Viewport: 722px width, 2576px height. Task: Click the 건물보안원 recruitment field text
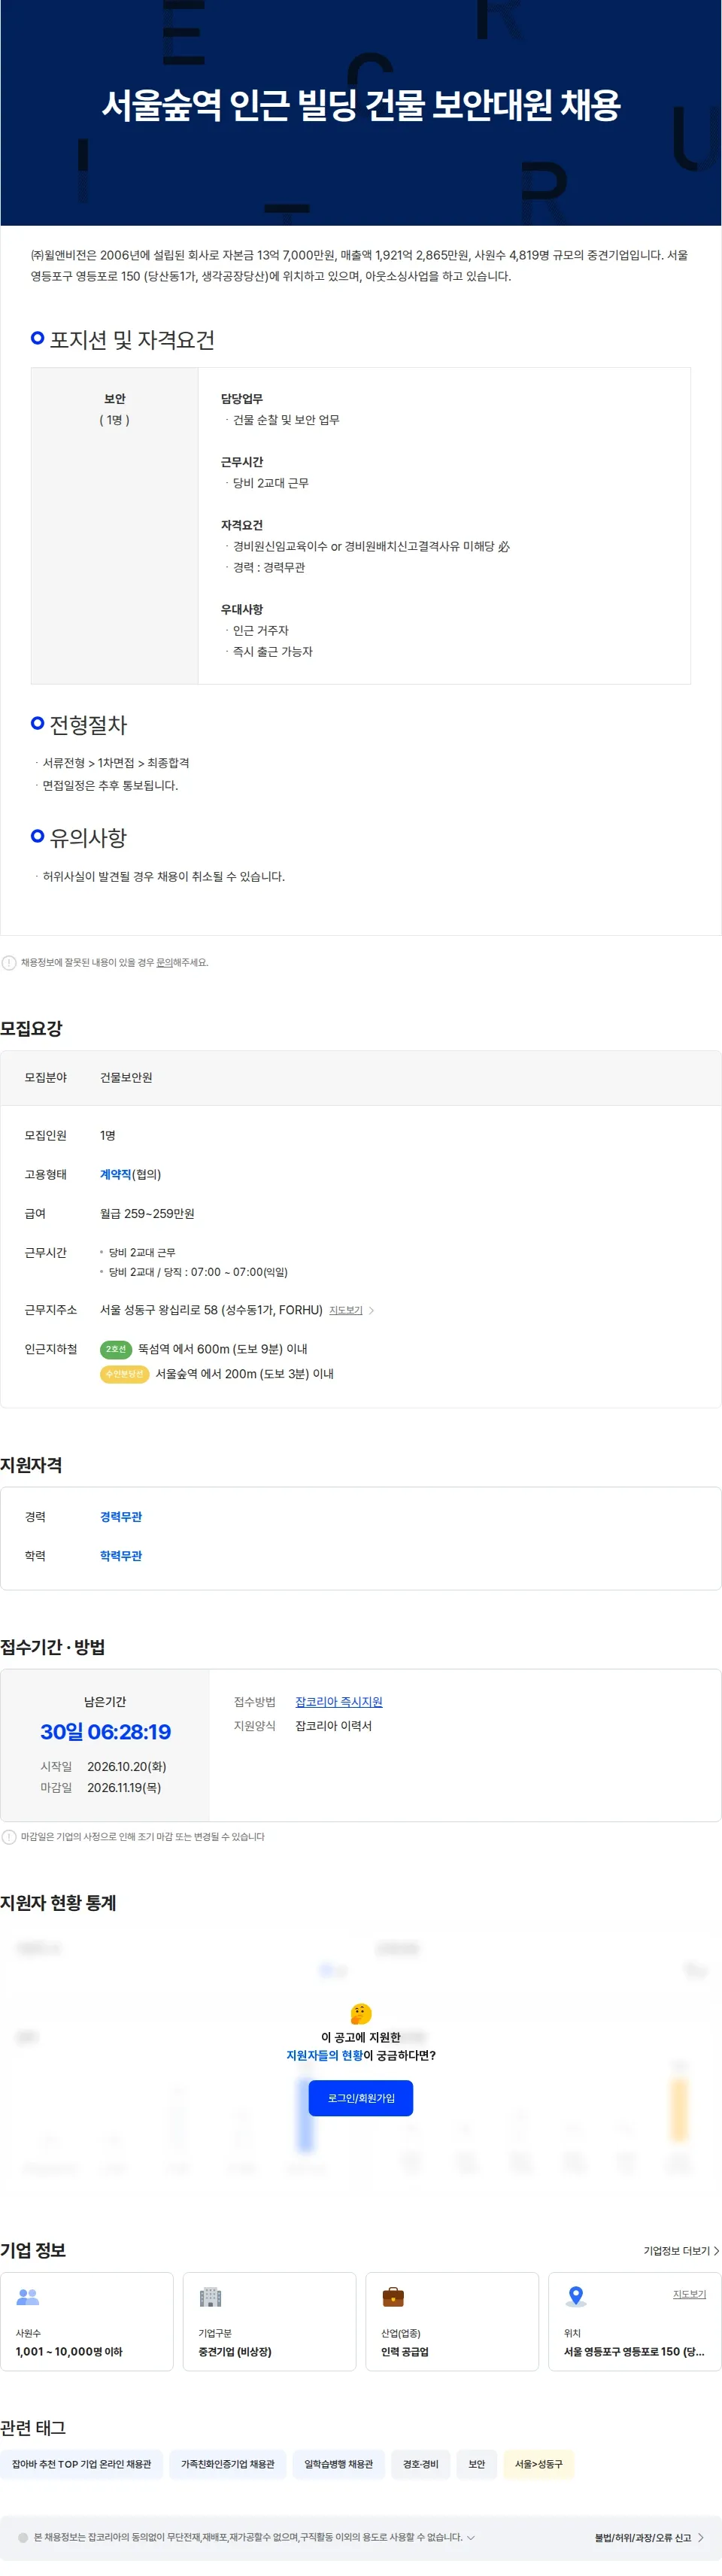[126, 1077]
